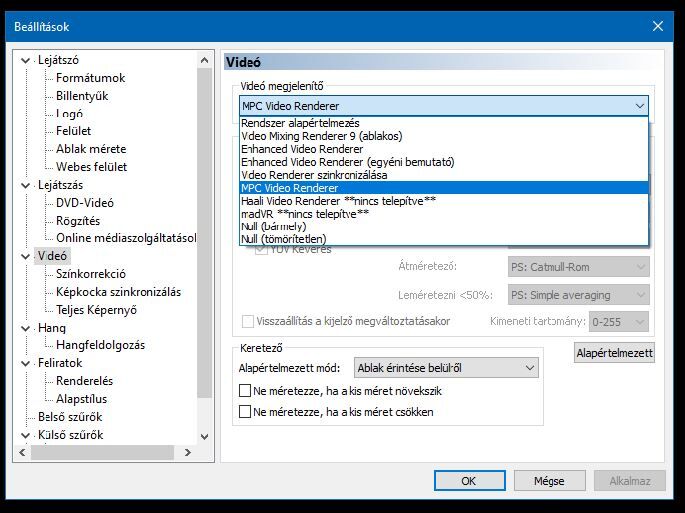This screenshot has width=685, height=513.
Task: Open the Leméretezni <50% dropdown
Action: coord(578,295)
